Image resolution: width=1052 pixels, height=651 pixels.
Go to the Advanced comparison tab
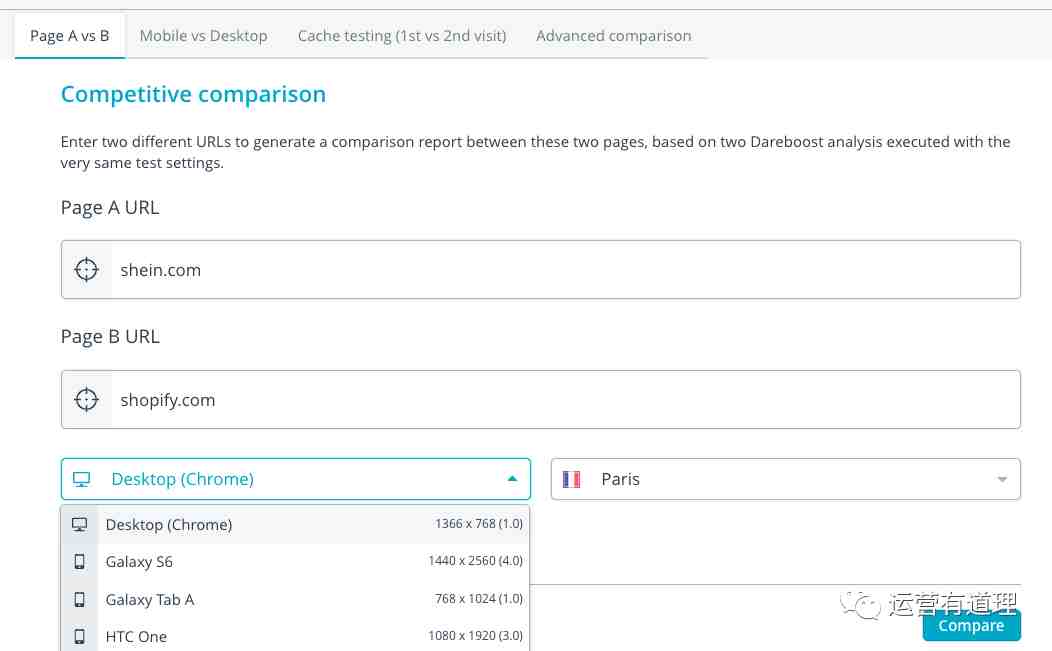click(613, 36)
